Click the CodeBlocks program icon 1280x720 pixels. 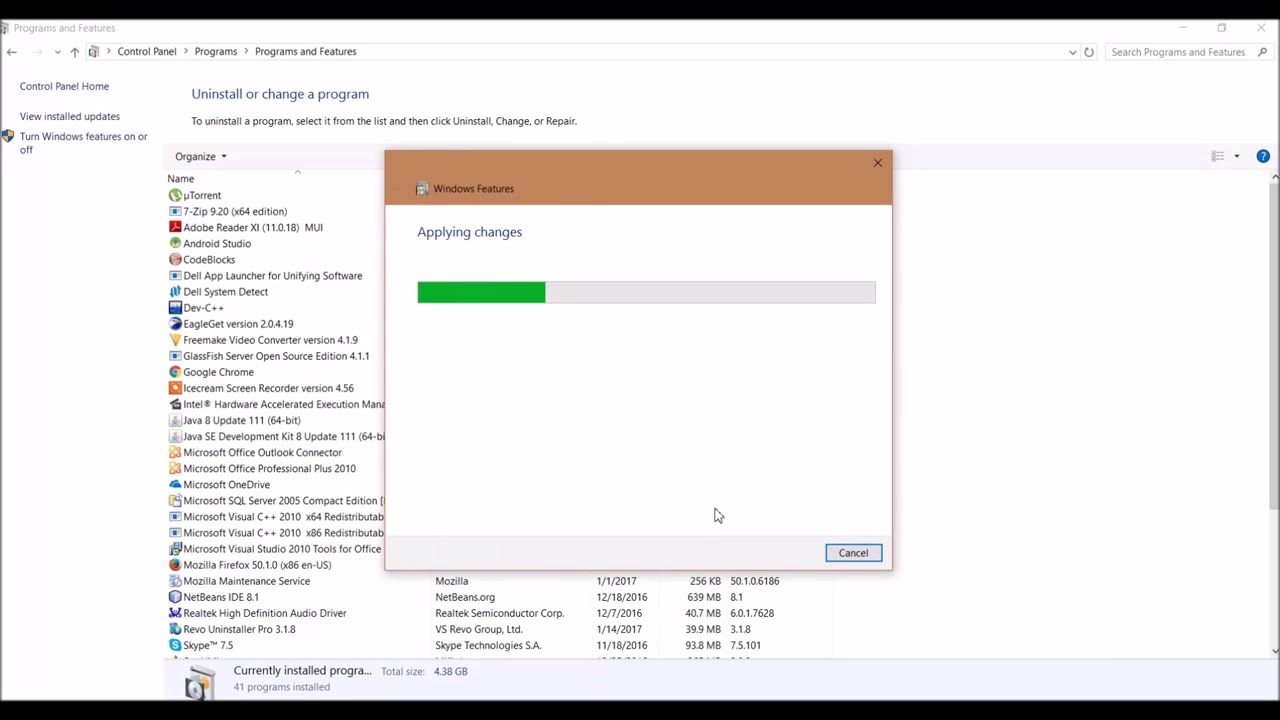click(x=175, y=259)
